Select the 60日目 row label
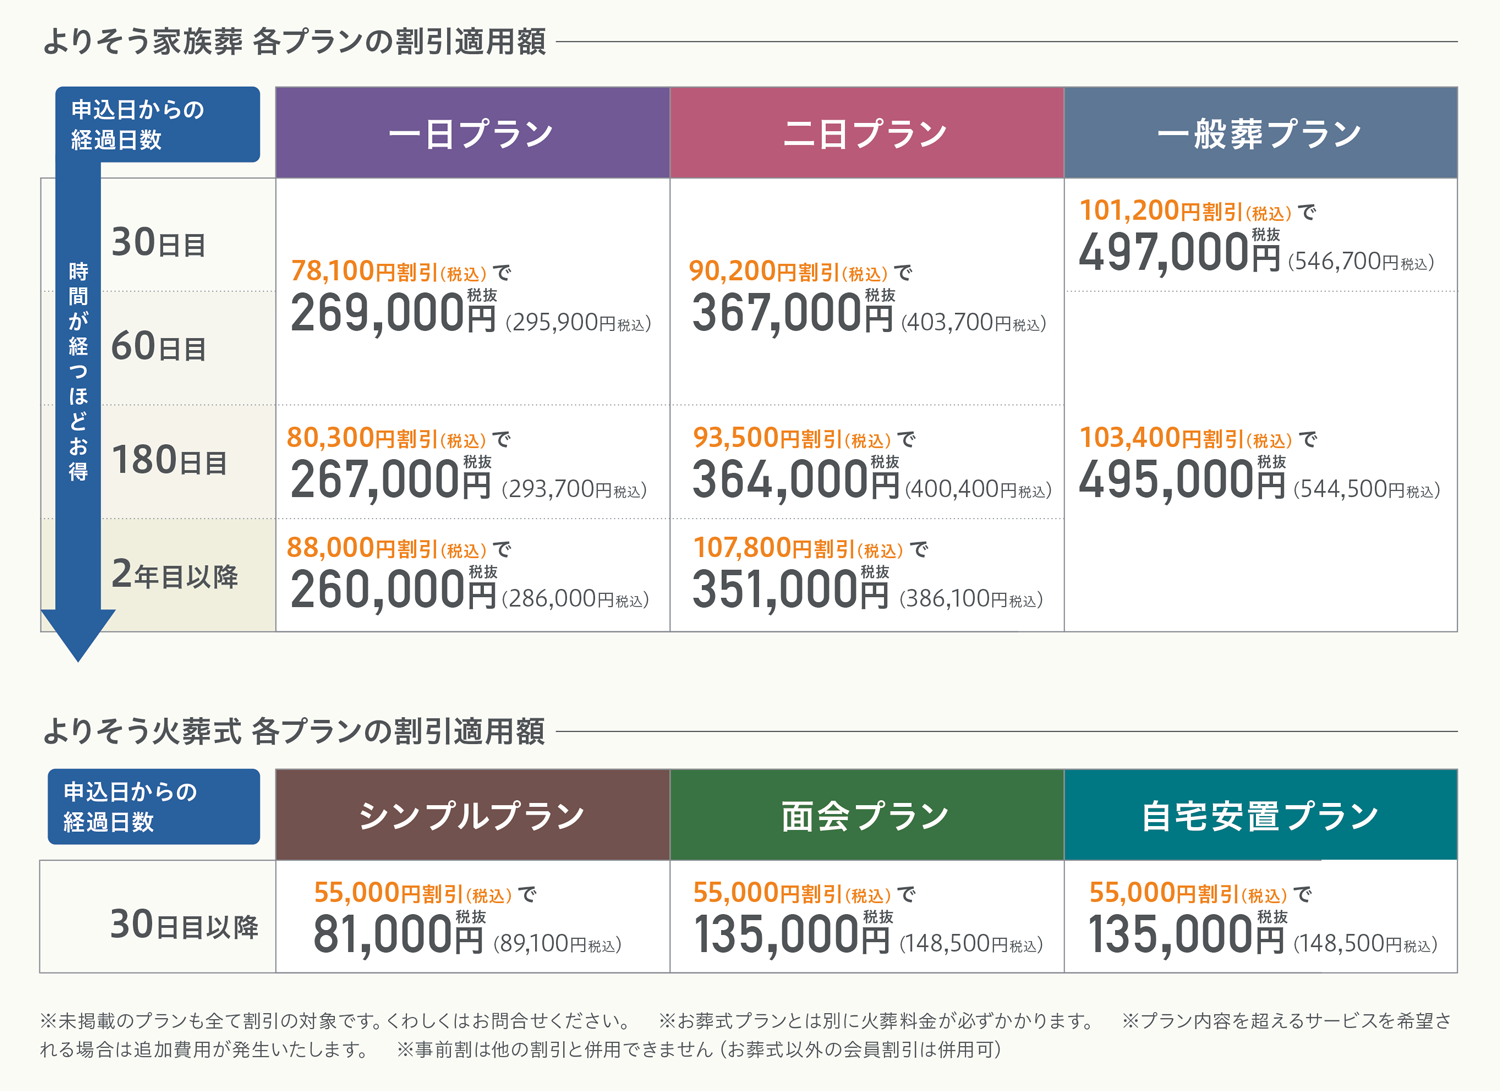 (x=158, y=347)
